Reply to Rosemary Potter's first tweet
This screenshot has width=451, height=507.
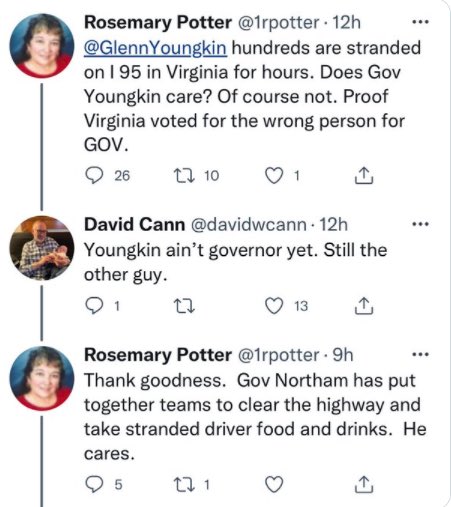tap(94, 175)
